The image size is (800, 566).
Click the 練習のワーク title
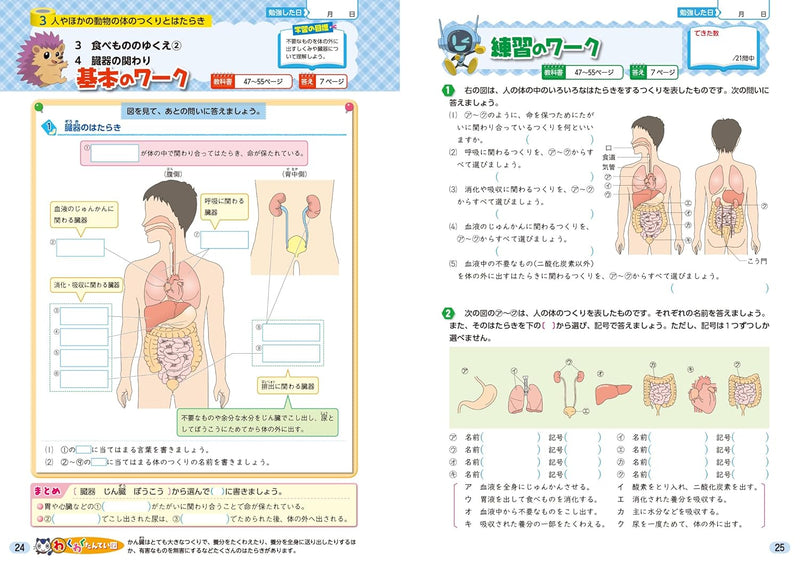[545, 48]
